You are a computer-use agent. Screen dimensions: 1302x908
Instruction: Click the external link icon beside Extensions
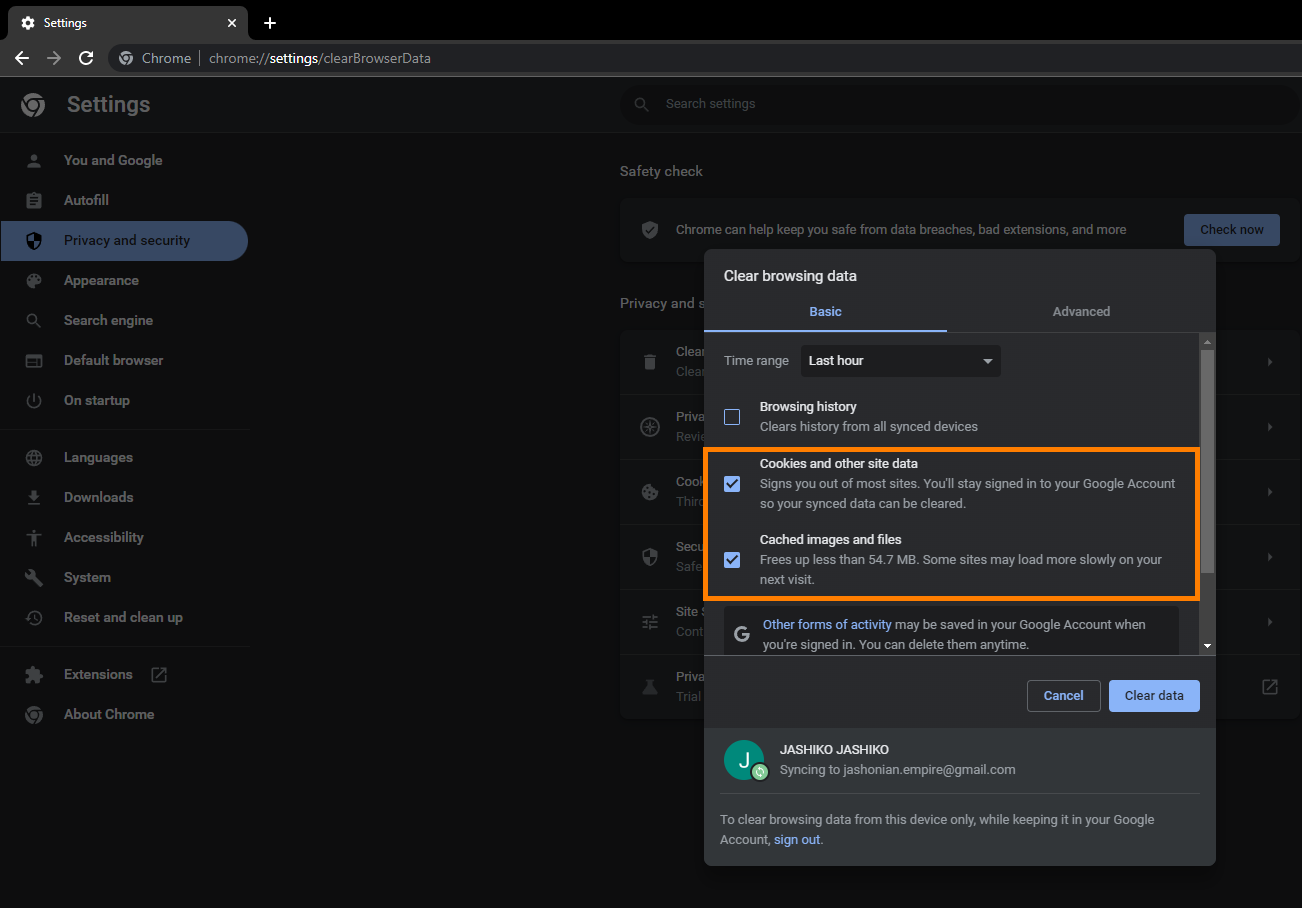(158, 674)
